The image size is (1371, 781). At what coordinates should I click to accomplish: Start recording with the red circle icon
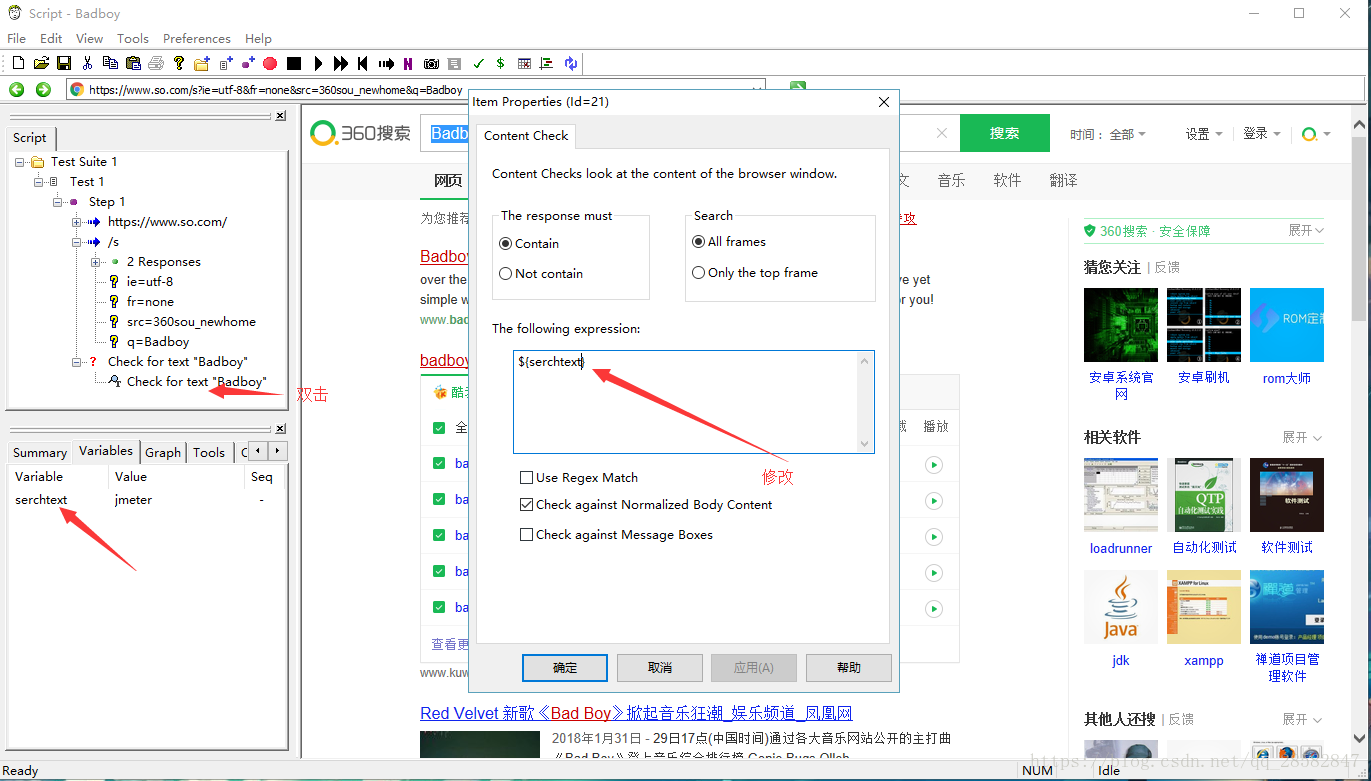click(x=270, y=63)
